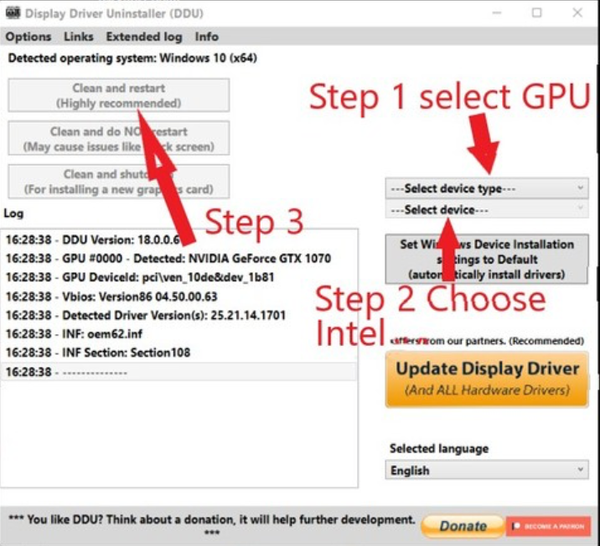The height and width of the screenshot is (546, 600).
Task: Click the orange Update Display Driver button
Action: tap(486, 378)
